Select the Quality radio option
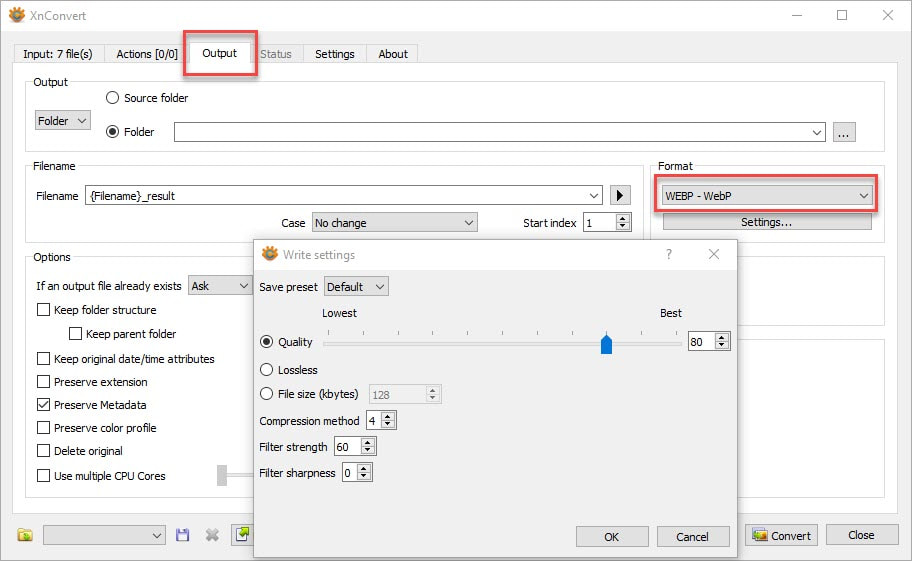912x561 pixels. (266, 342)
